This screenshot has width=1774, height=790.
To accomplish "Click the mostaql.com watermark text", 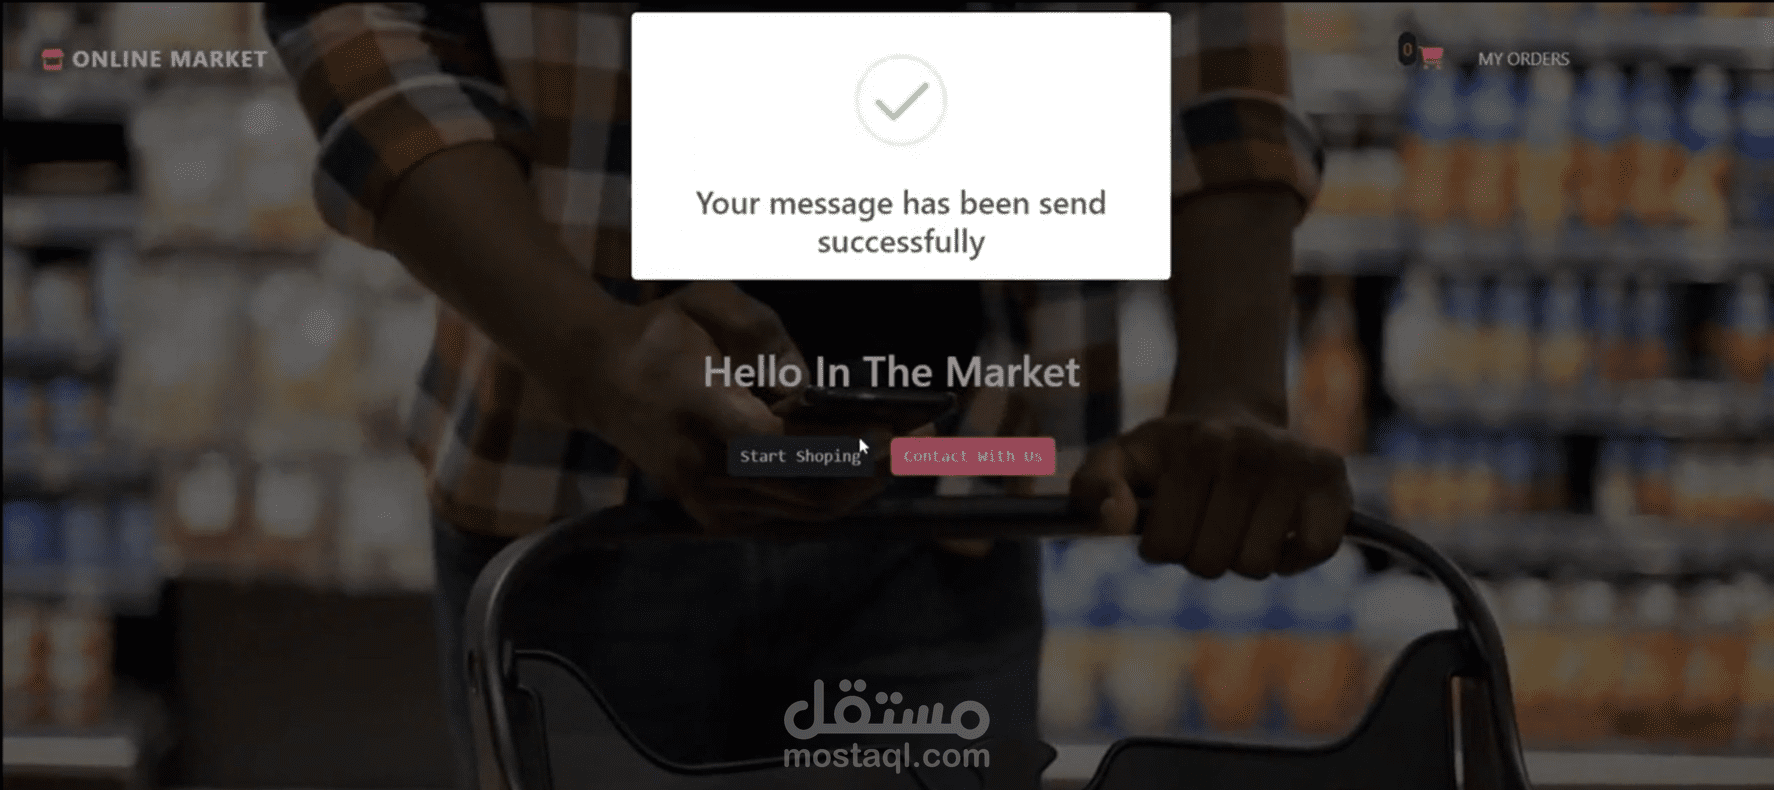I will tap(887, 757).
